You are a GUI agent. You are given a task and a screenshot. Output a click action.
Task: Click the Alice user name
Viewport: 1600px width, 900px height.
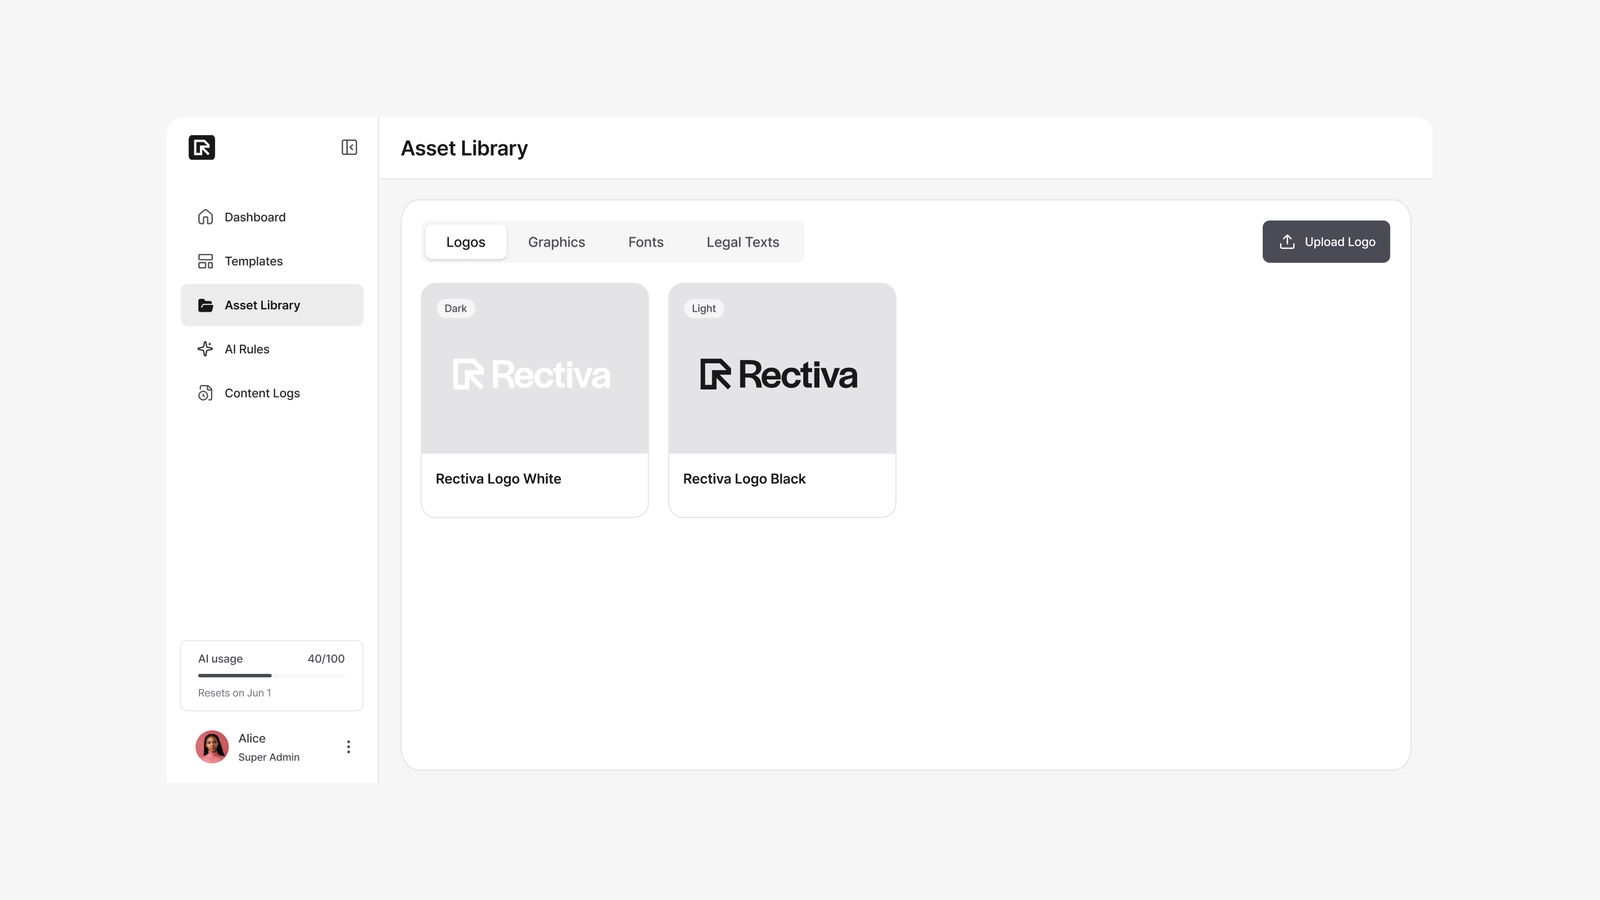pyautogui.click(x=252, y=739)
